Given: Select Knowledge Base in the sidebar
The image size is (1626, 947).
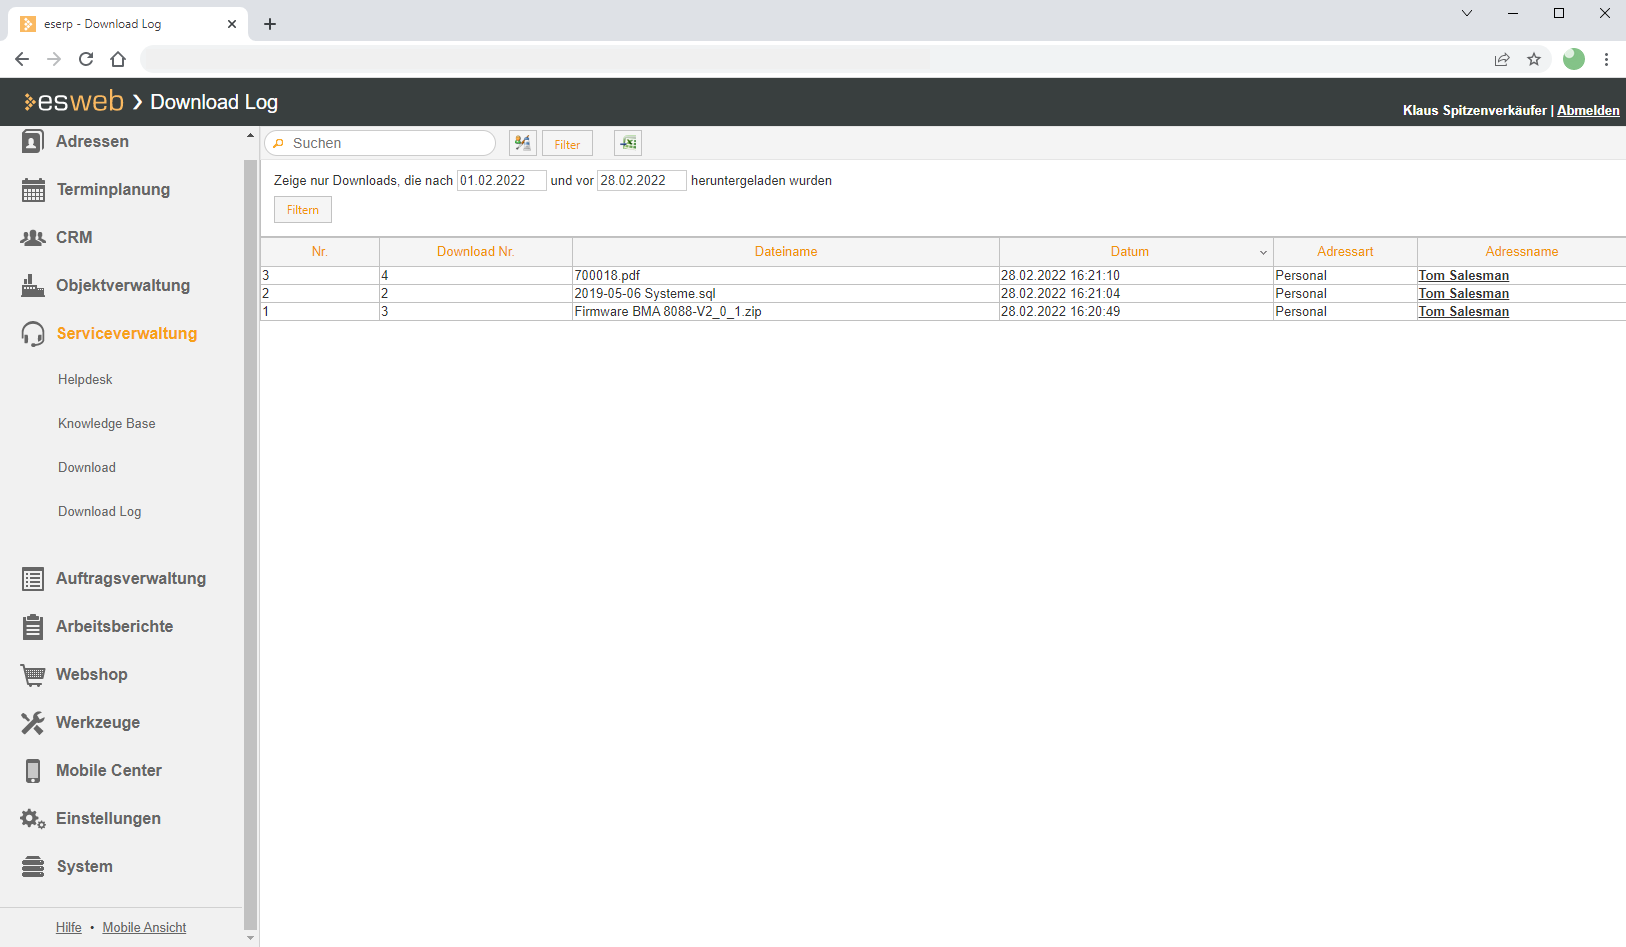Looking at the screenshot, I should 106,424.
